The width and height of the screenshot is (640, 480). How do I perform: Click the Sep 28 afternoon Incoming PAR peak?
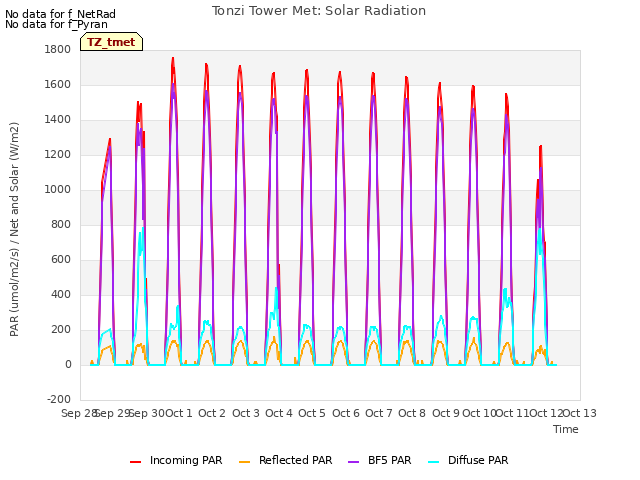coord(110,140)
